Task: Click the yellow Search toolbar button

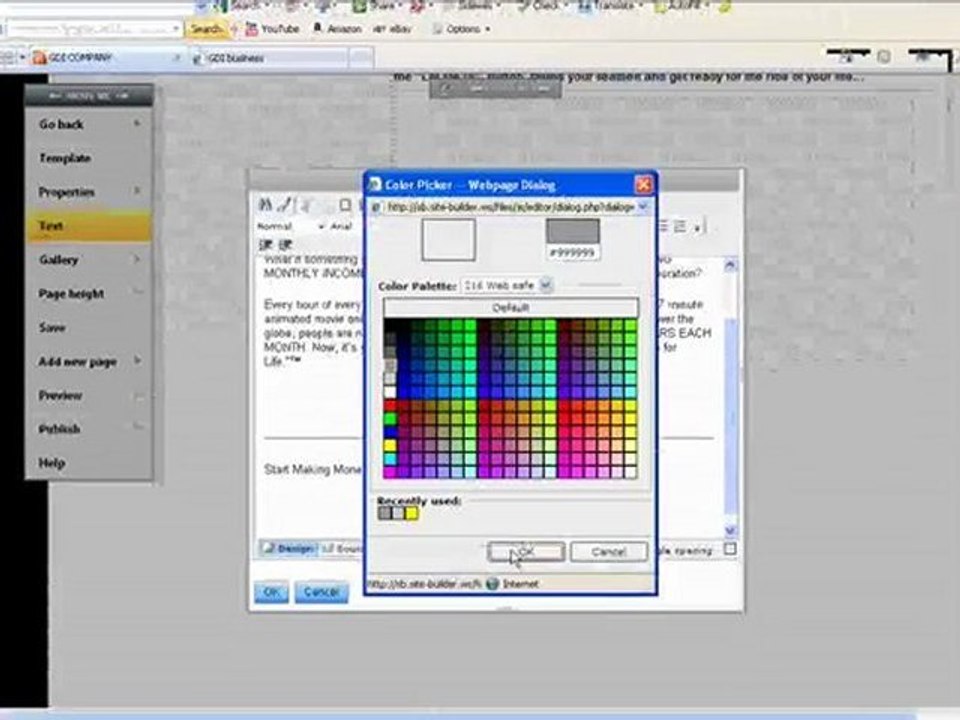Action: coord(206,29)
